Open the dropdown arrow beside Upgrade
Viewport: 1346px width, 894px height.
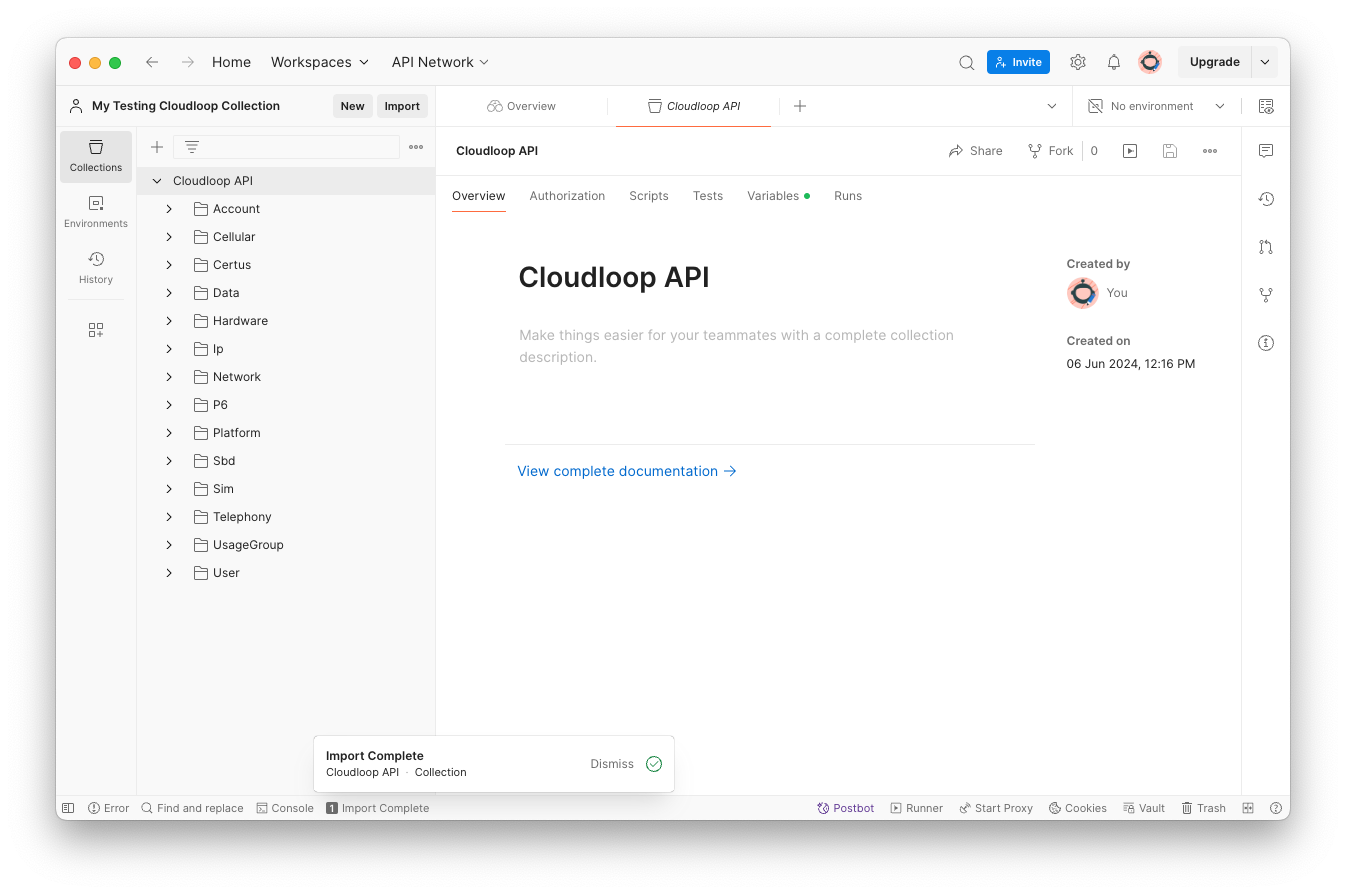[x=1265, y=62]
